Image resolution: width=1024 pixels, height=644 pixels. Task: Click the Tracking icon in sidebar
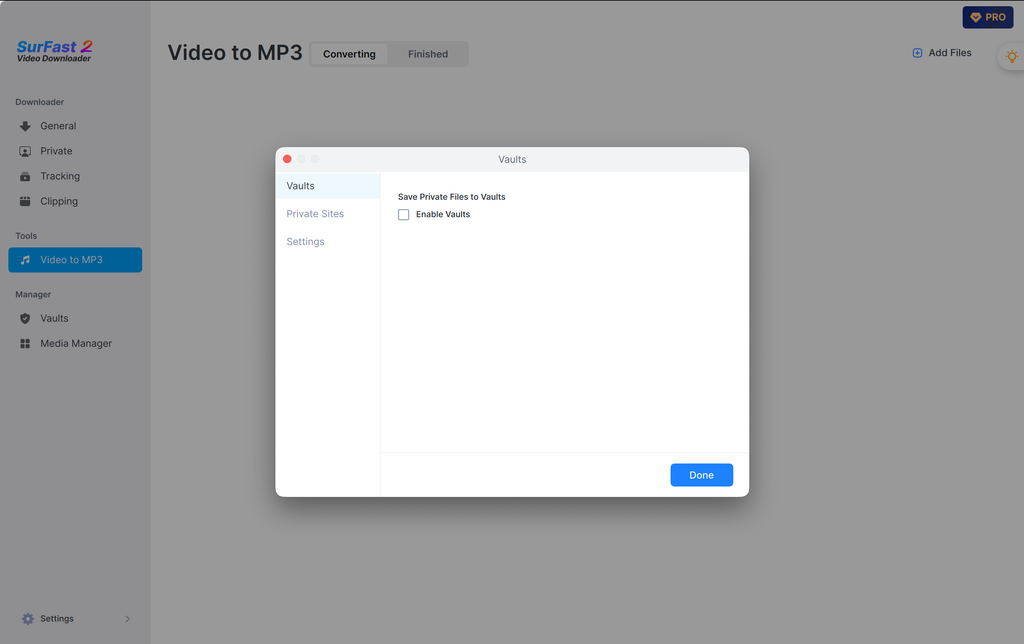[25, 176]
